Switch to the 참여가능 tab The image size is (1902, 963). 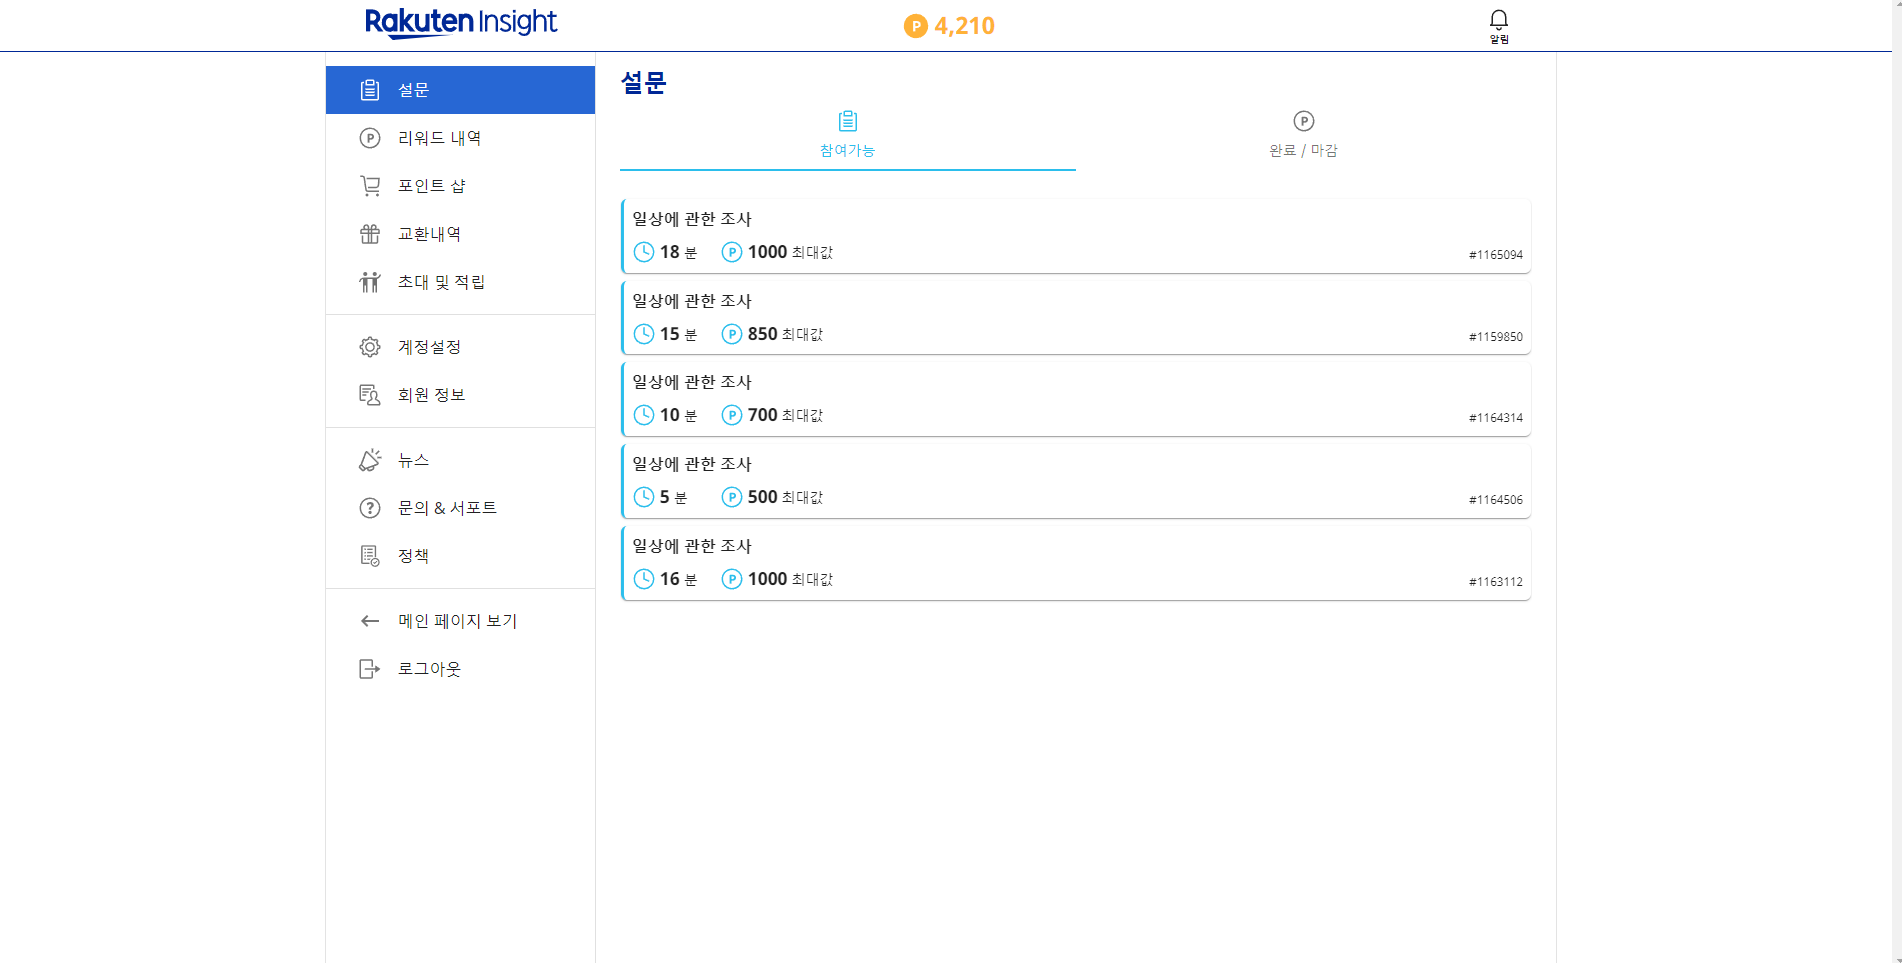[x=848, y=137]
